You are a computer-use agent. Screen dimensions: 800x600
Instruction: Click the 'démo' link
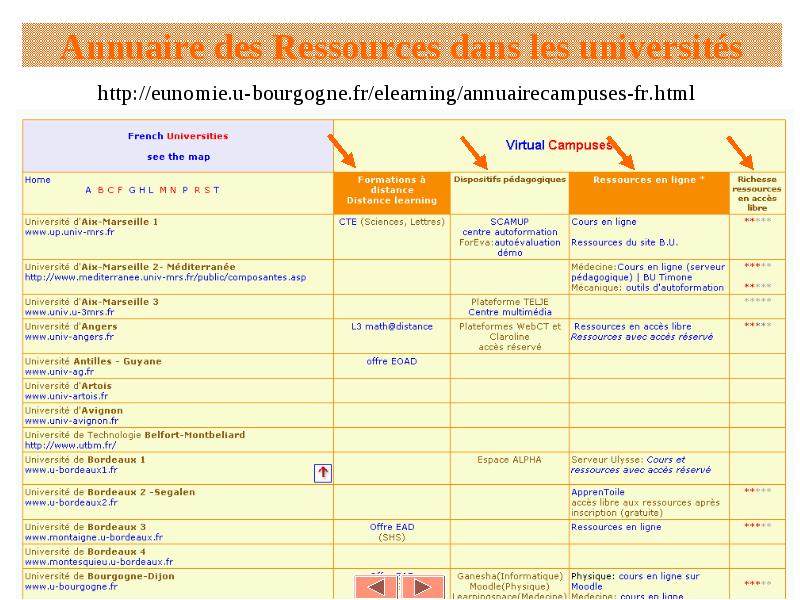(x=510, y=253)
